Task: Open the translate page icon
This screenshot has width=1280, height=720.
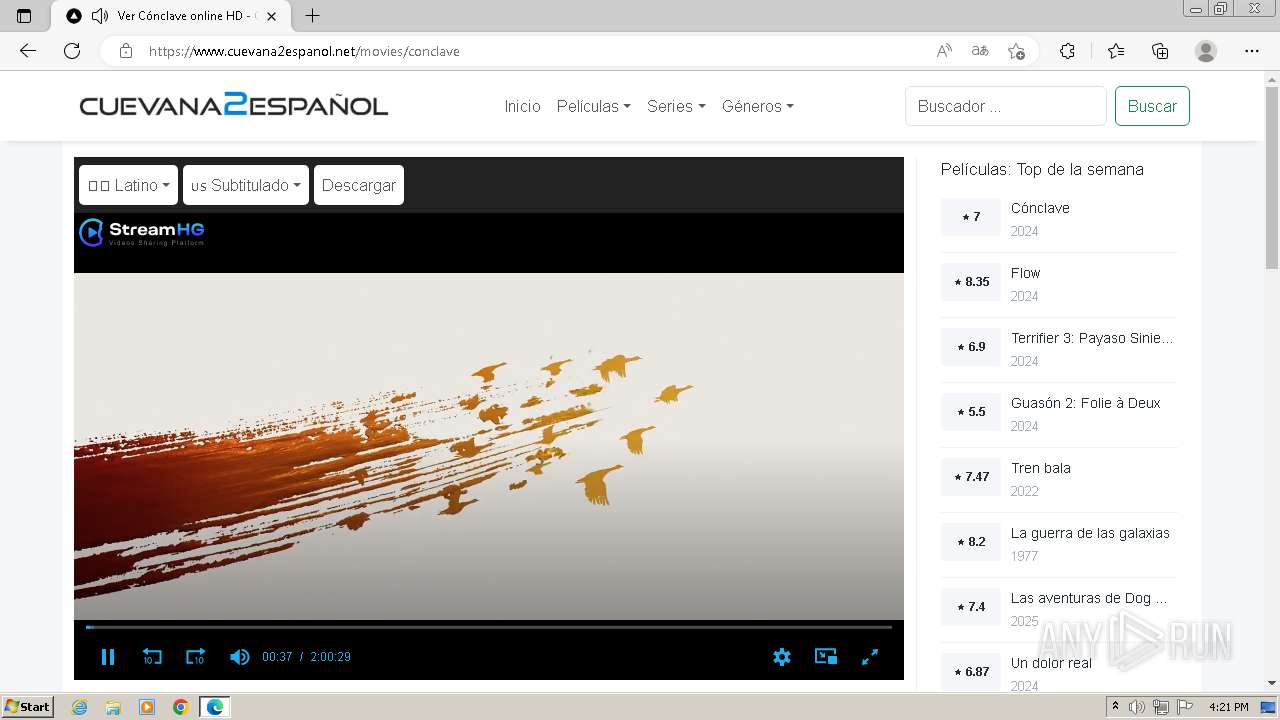Action: pos(980,51)
